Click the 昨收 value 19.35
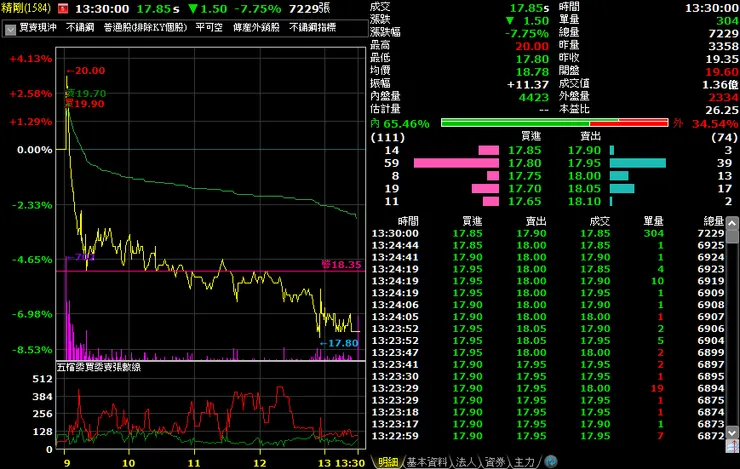The width and height of the screenshot is (740, 469). tap(722, 59)
